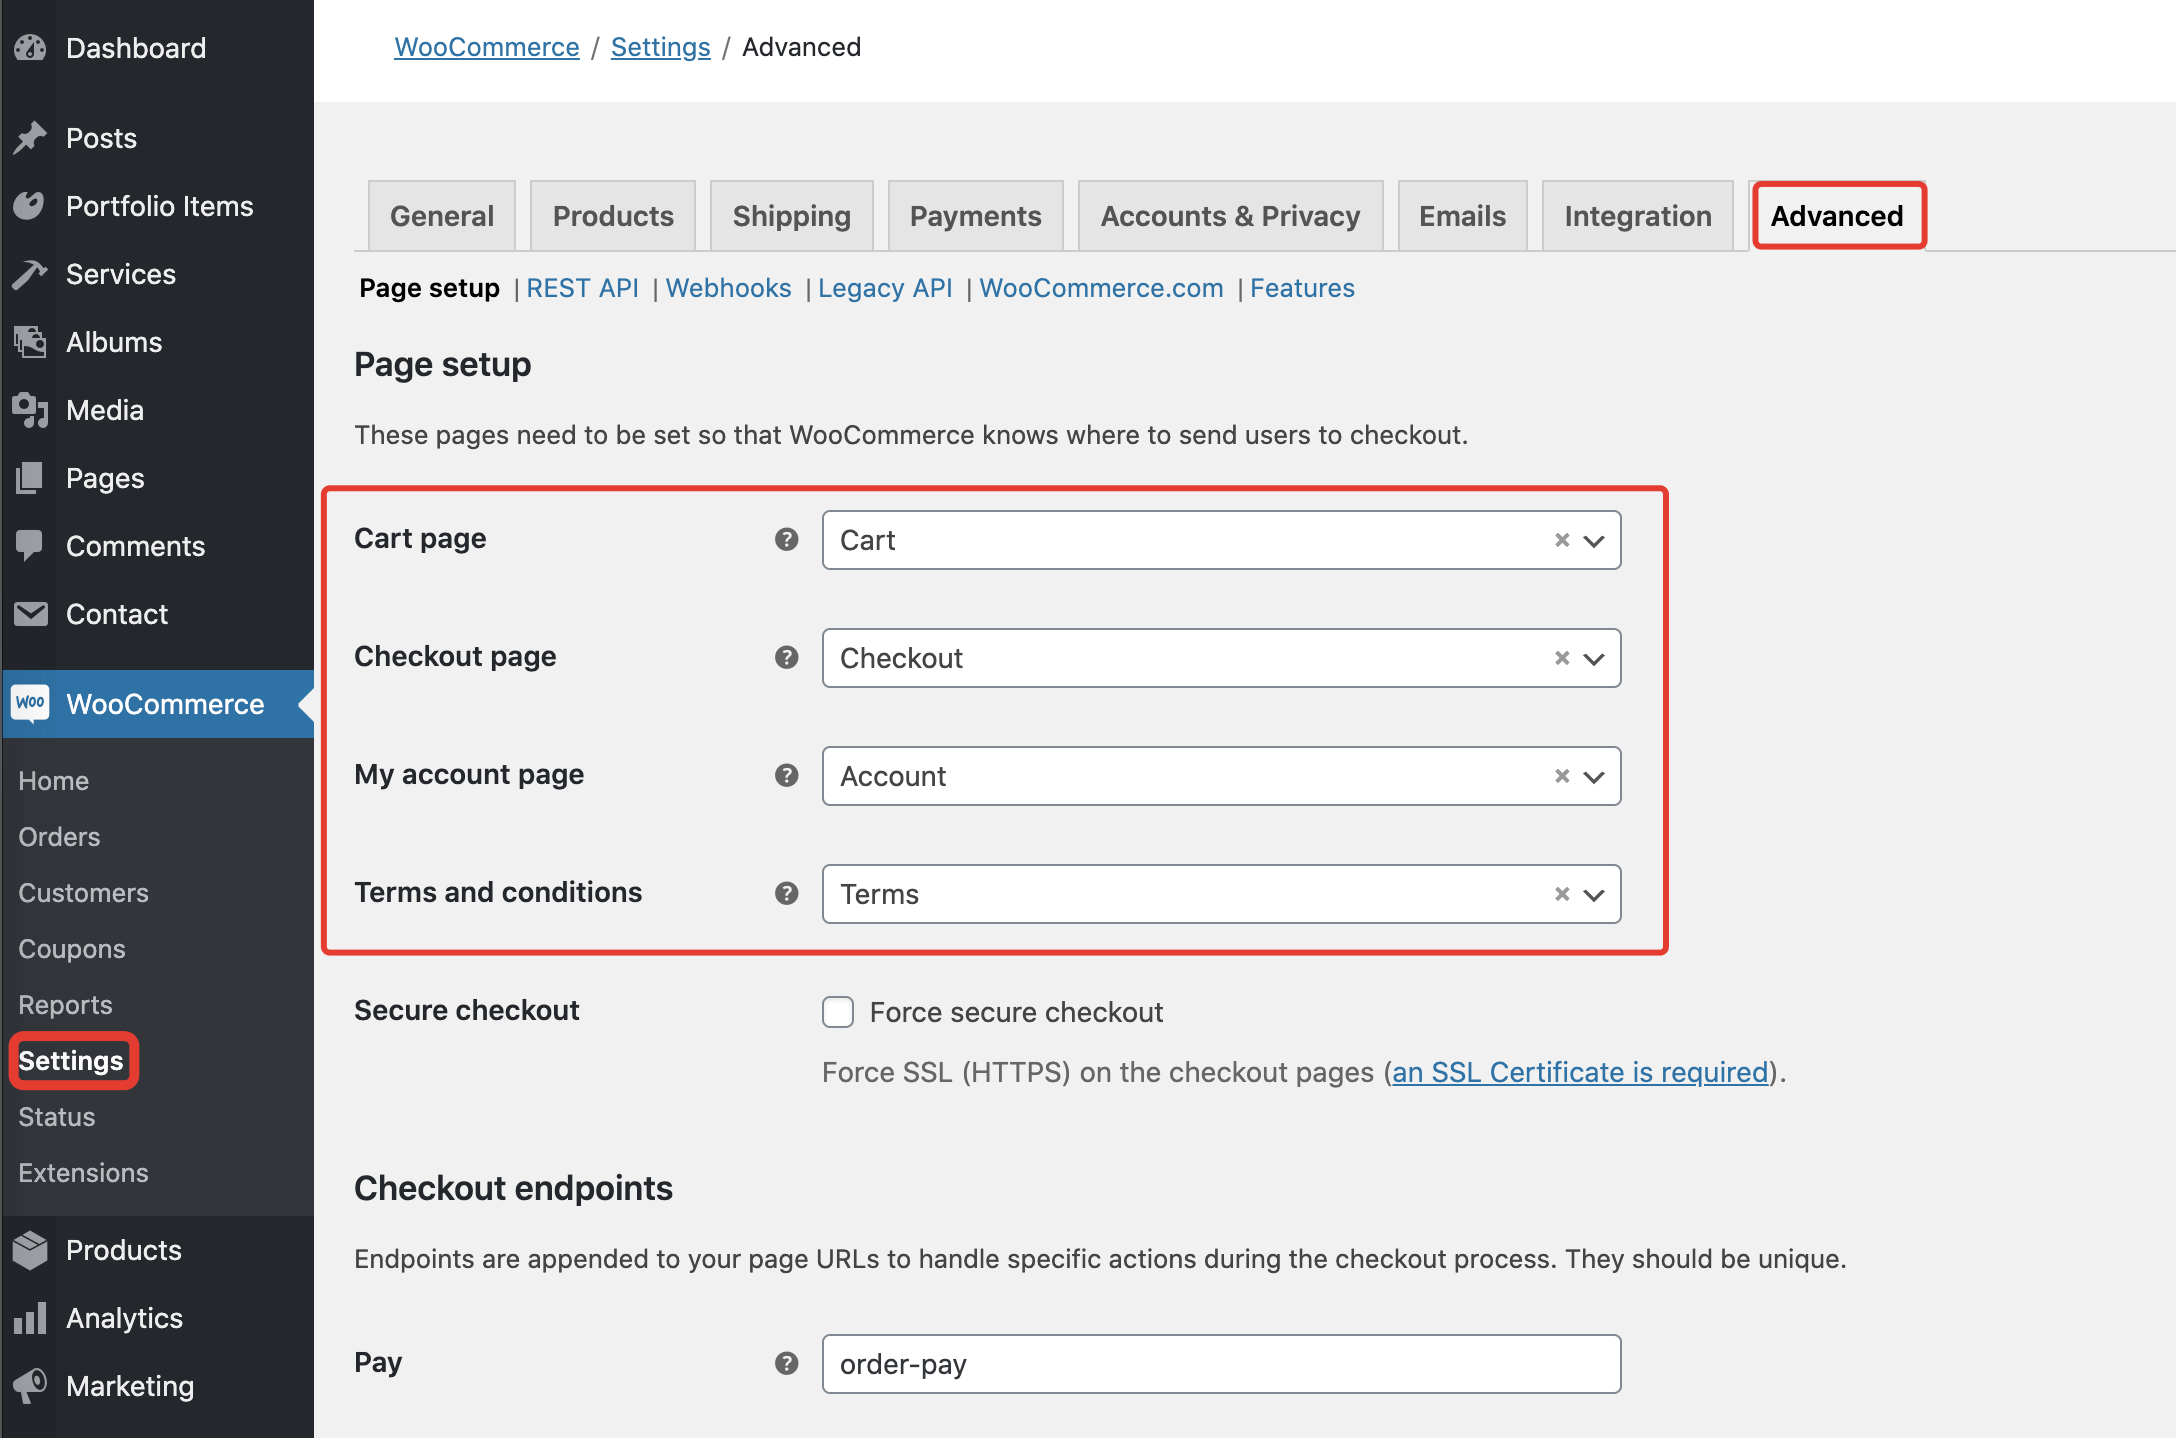Go to Orders in WooCommerce submenu

59,837
